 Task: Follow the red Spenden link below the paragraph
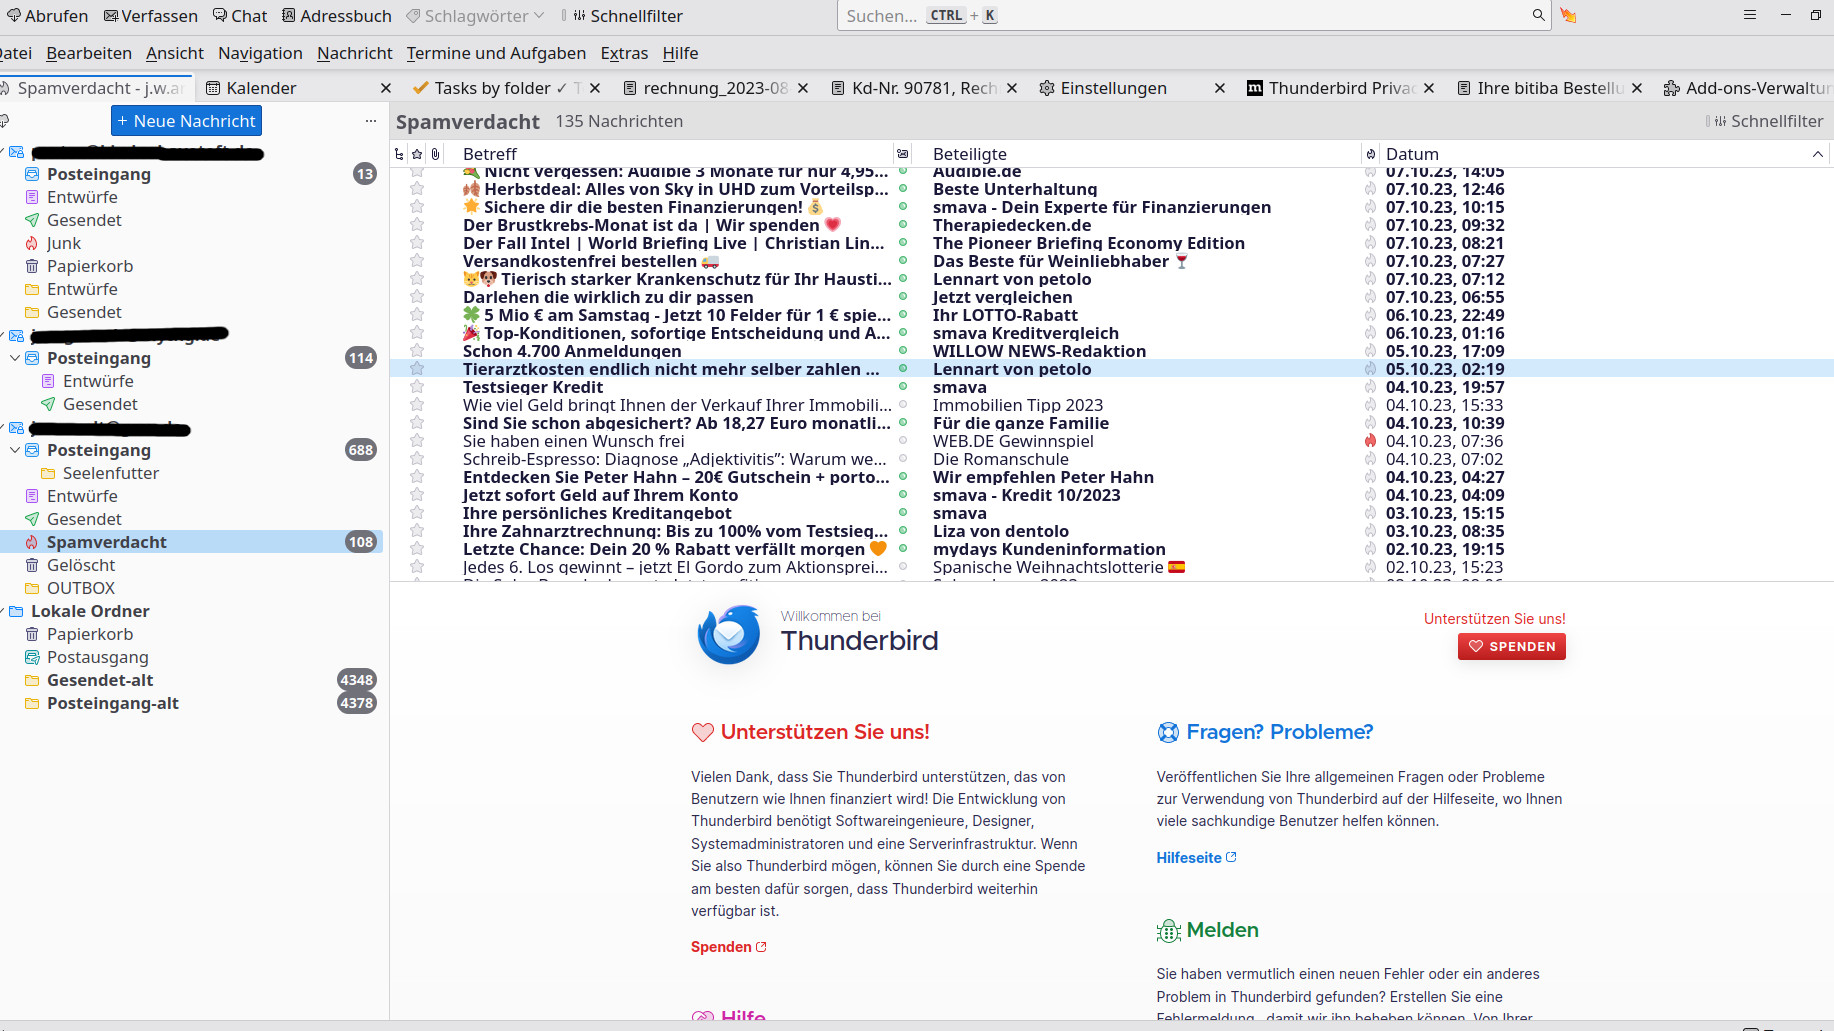pyautogui.click(x=729, y=947)
